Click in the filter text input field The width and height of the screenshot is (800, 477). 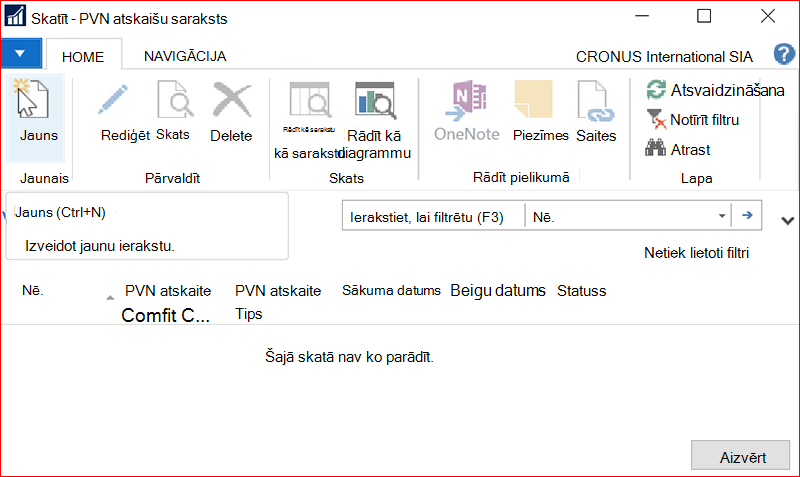pos(434,217)
